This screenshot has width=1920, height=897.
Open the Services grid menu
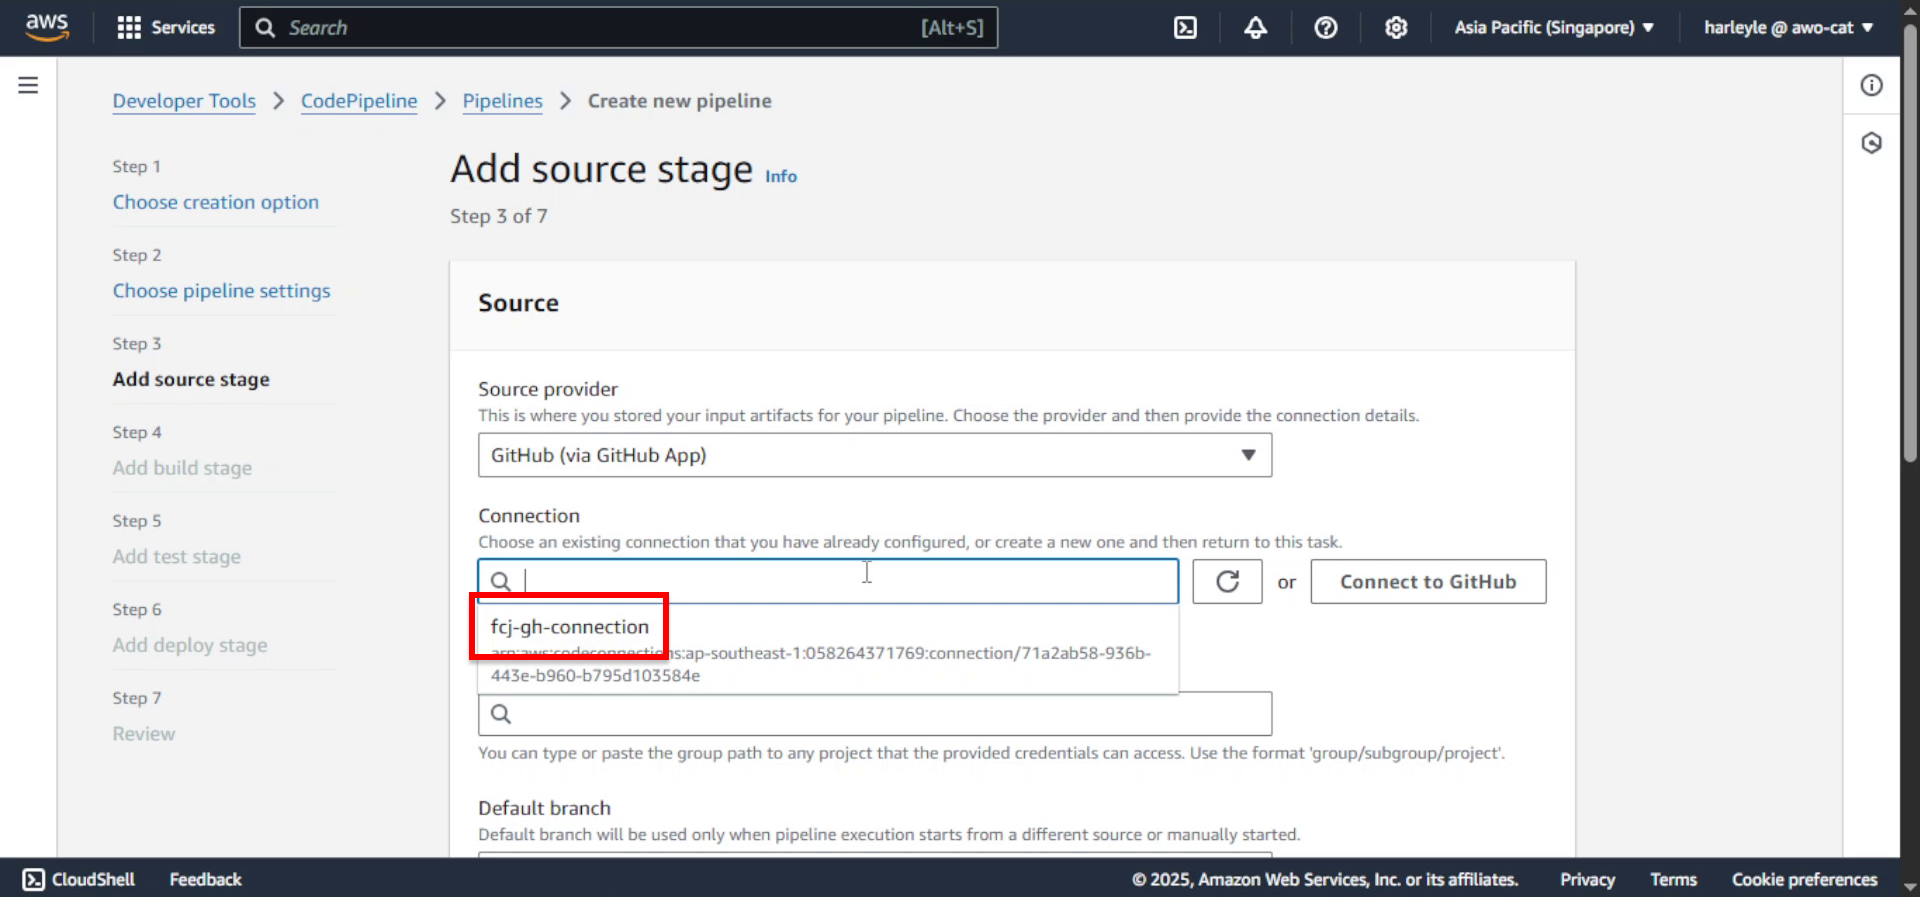tap(166, 28)
